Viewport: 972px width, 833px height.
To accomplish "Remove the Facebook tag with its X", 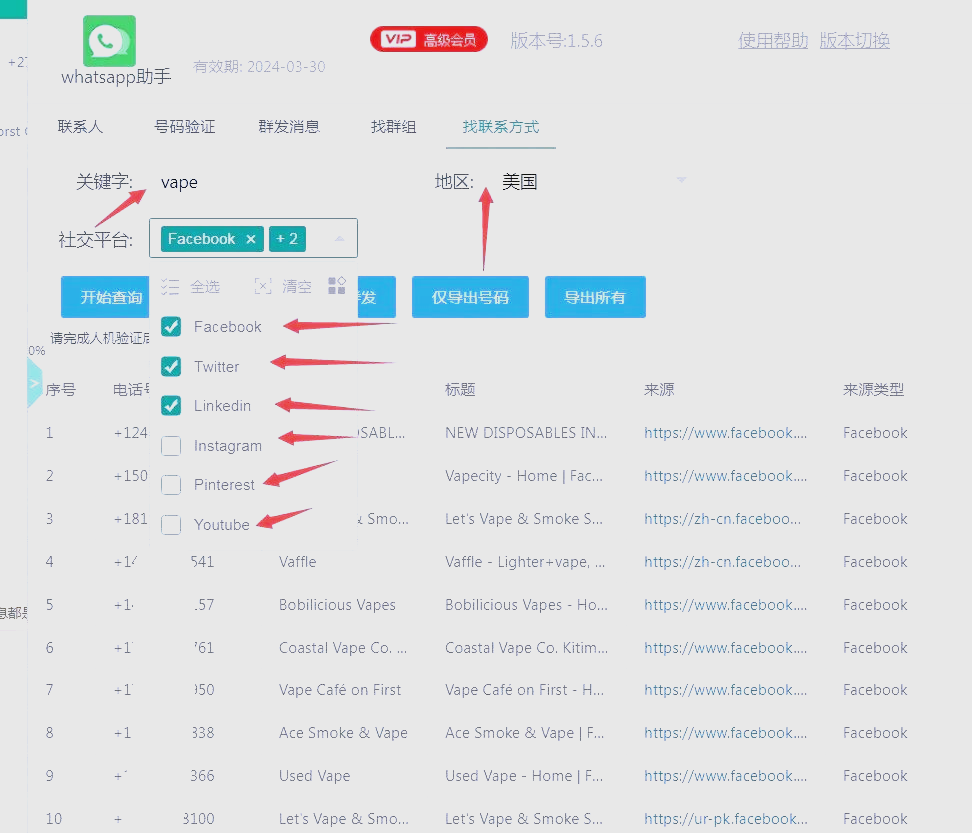I will click(x=251, y=239).
